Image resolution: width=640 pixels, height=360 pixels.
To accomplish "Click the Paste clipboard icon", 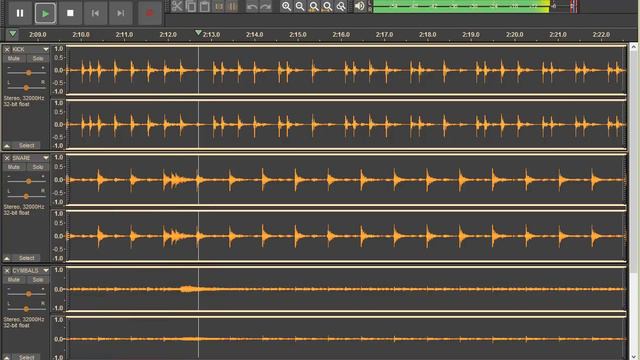I will pos(204,6).
